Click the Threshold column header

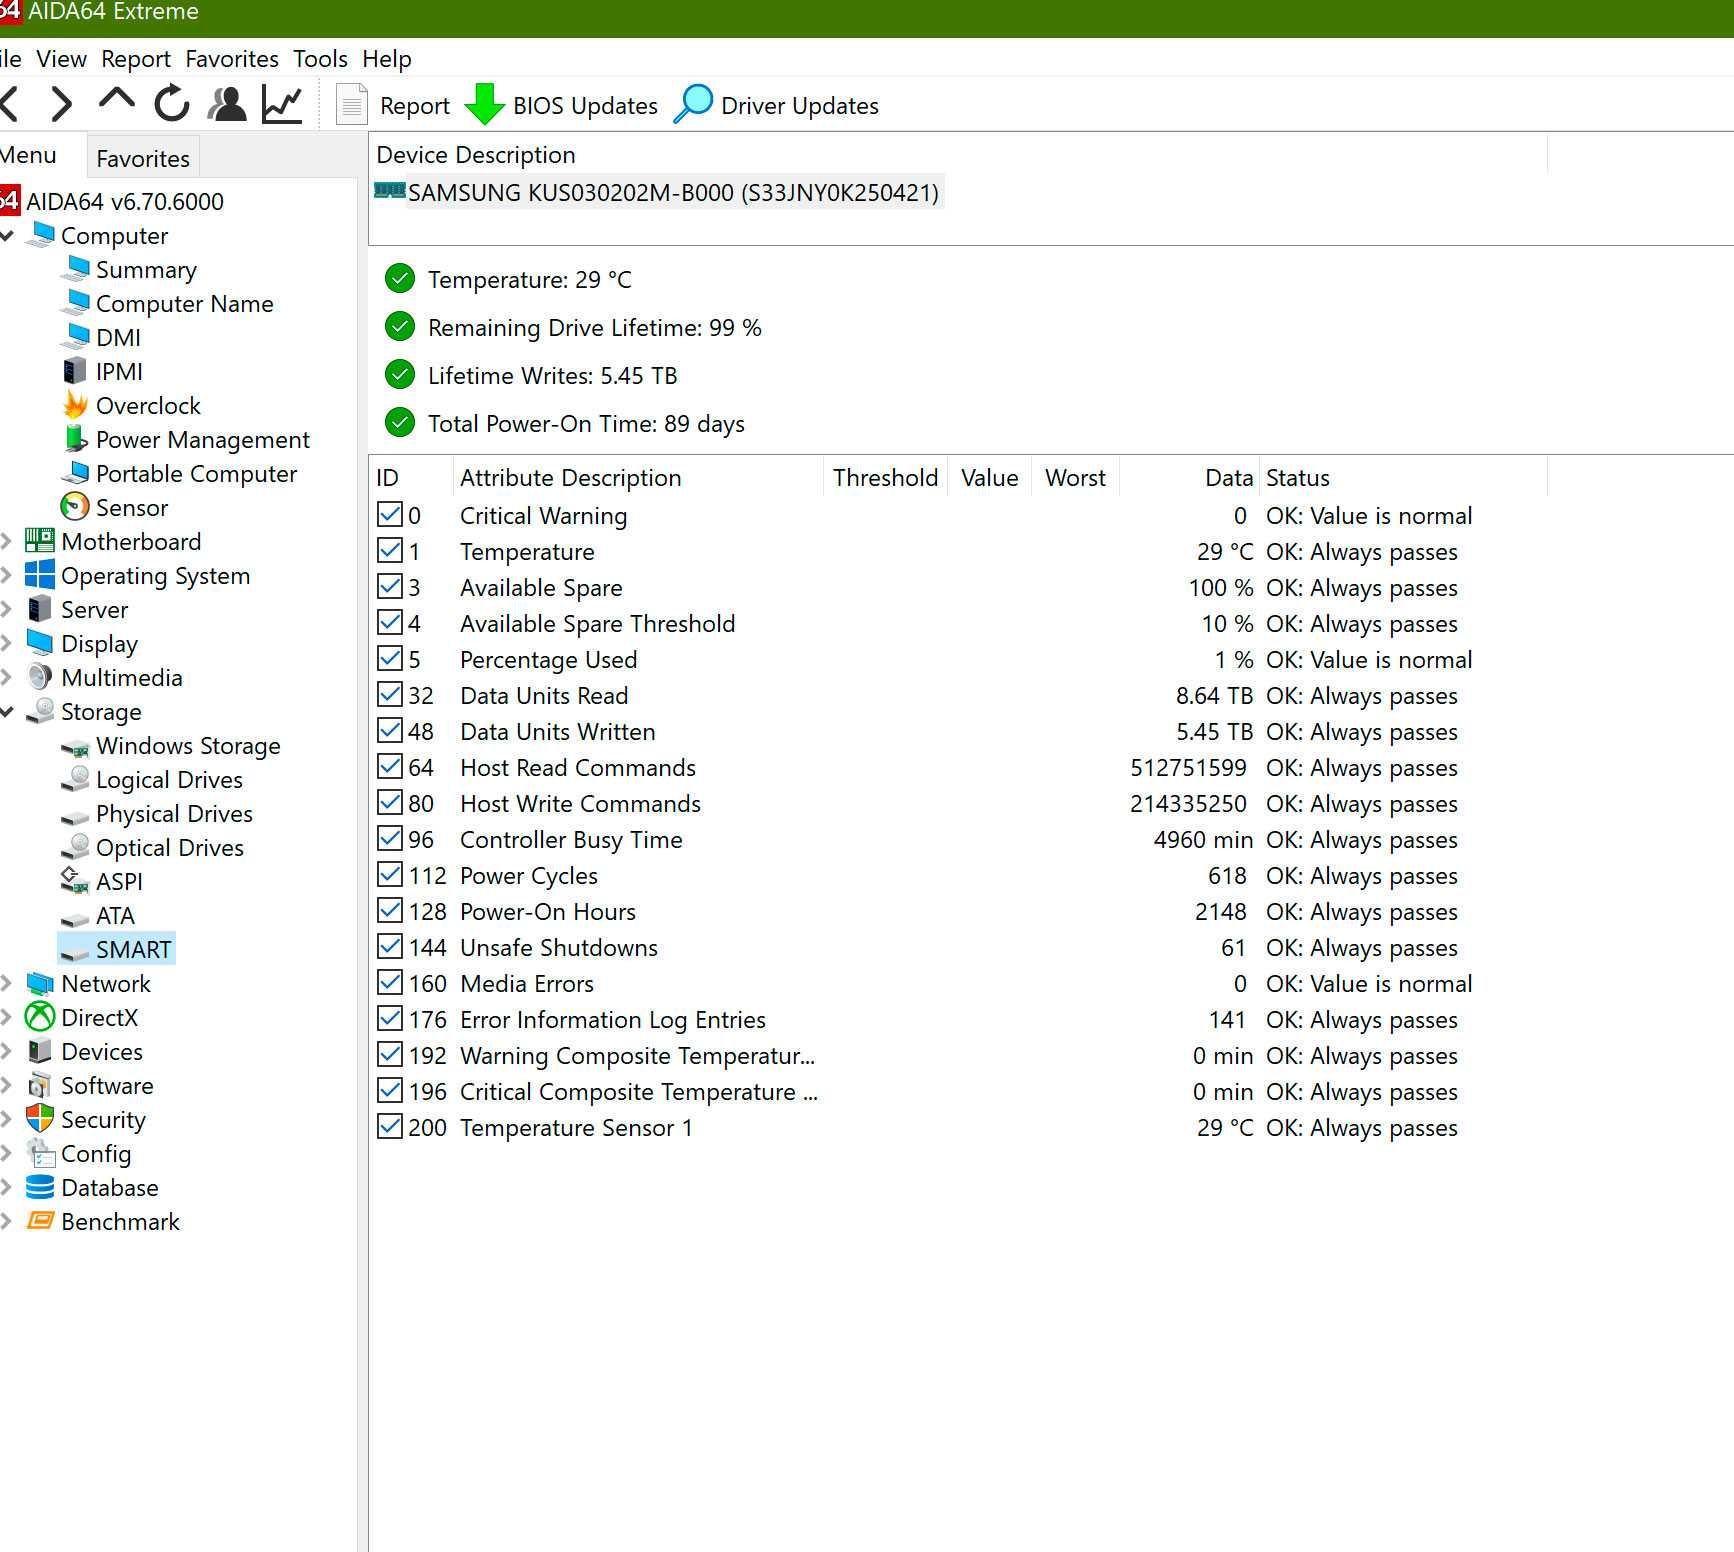tap(885, 478)
